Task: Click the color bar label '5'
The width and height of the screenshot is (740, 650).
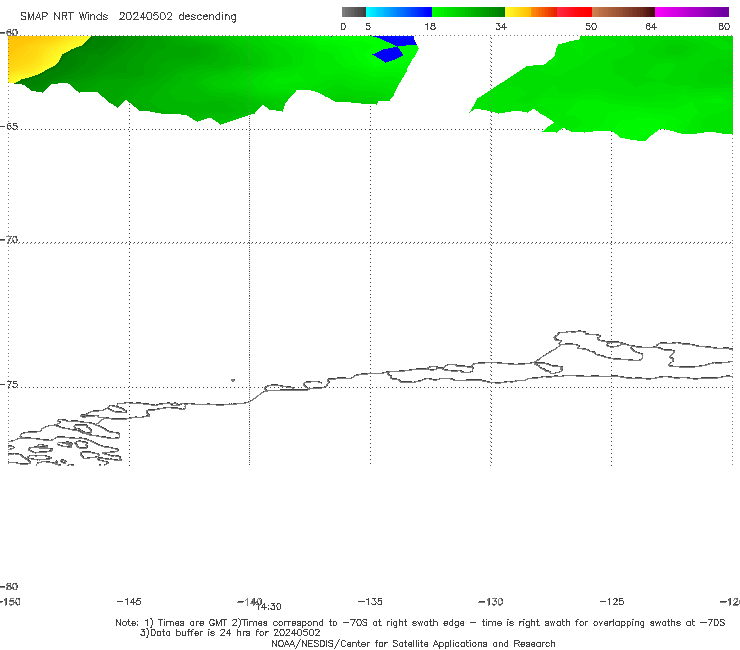Action: click(x=368, y=26)
